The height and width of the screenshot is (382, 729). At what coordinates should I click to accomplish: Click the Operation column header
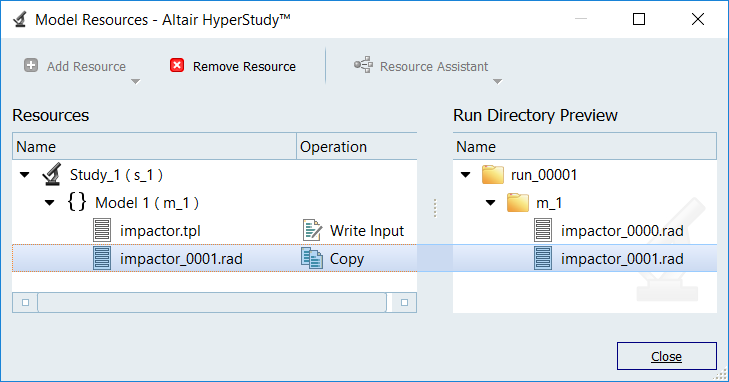pyautogui.click(x=357, y=146)
